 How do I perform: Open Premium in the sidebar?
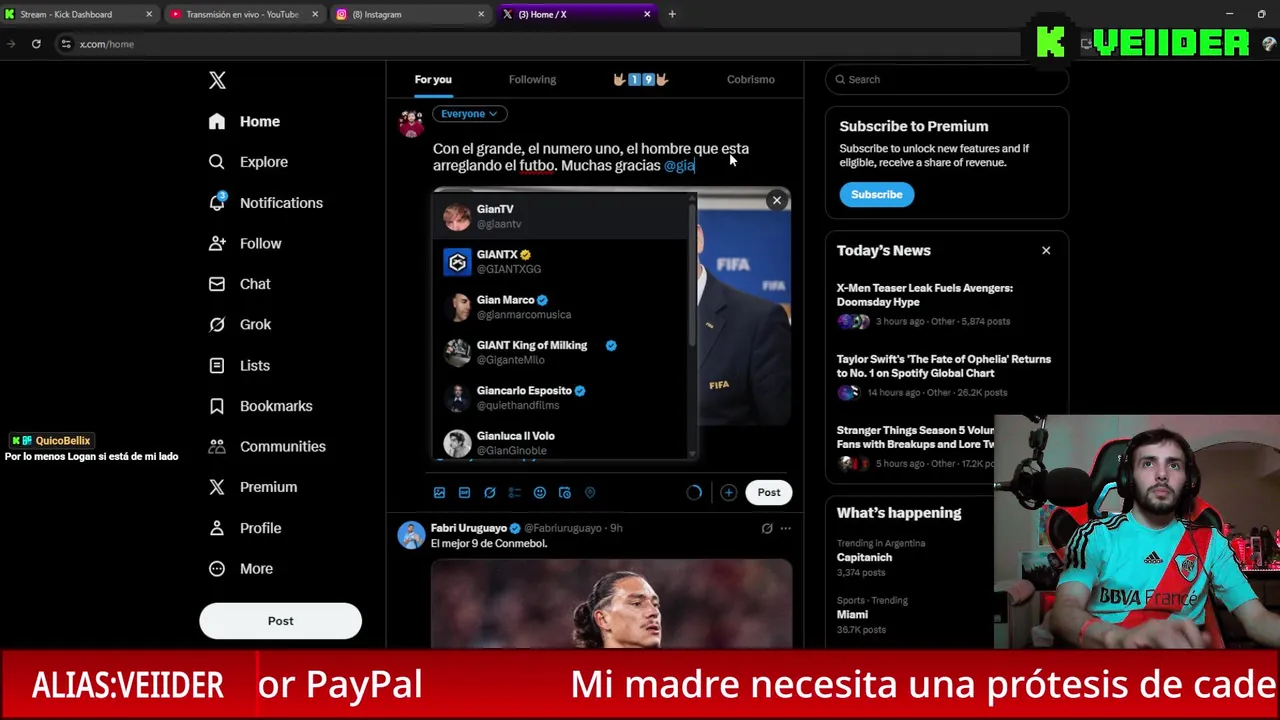pyautogui.click(x=253, y=487)
